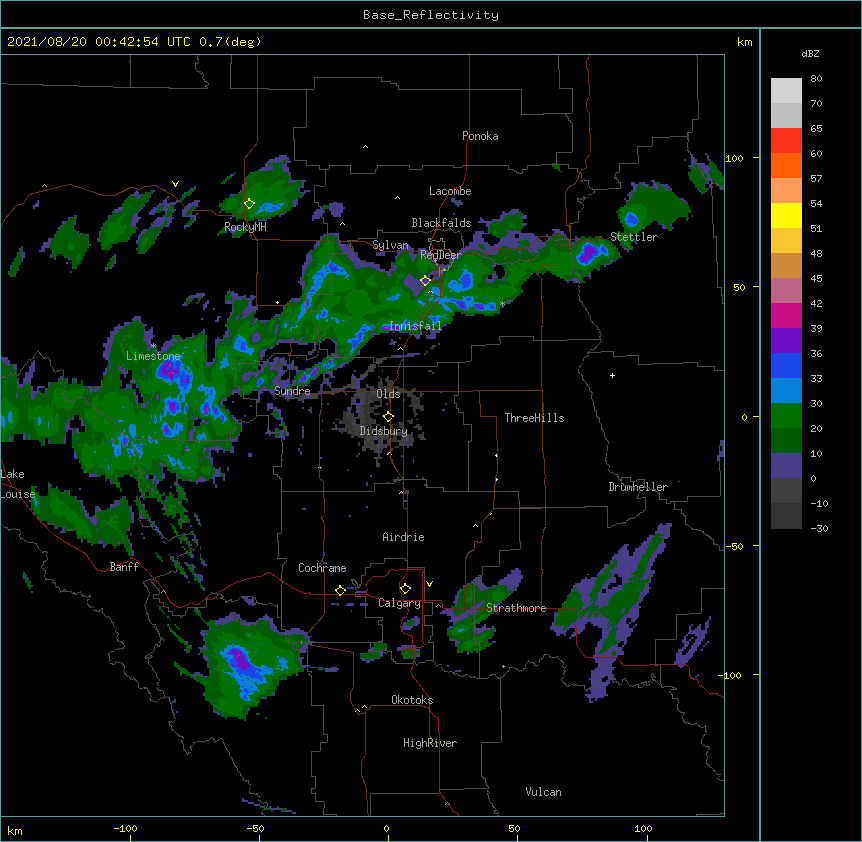Click the ThreeHills town label
862x842 pixels.
coord(534,418)
